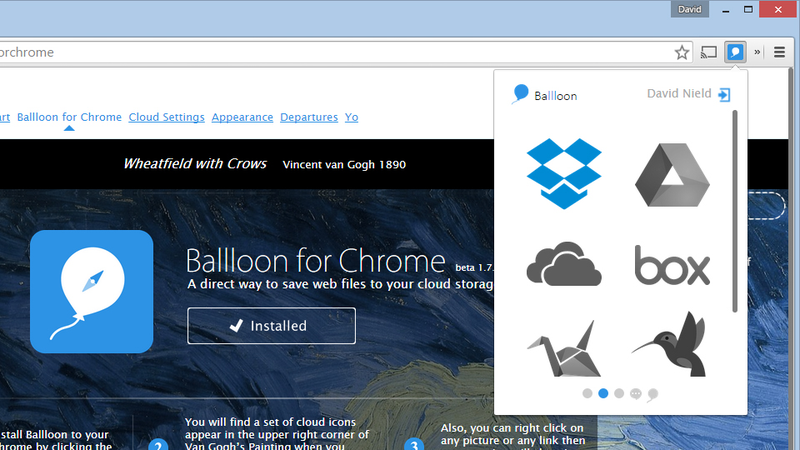This screenshot has width=800, height=450.
Task: Sign out using the arrow beside David Nield
Action: click(724, 94)
